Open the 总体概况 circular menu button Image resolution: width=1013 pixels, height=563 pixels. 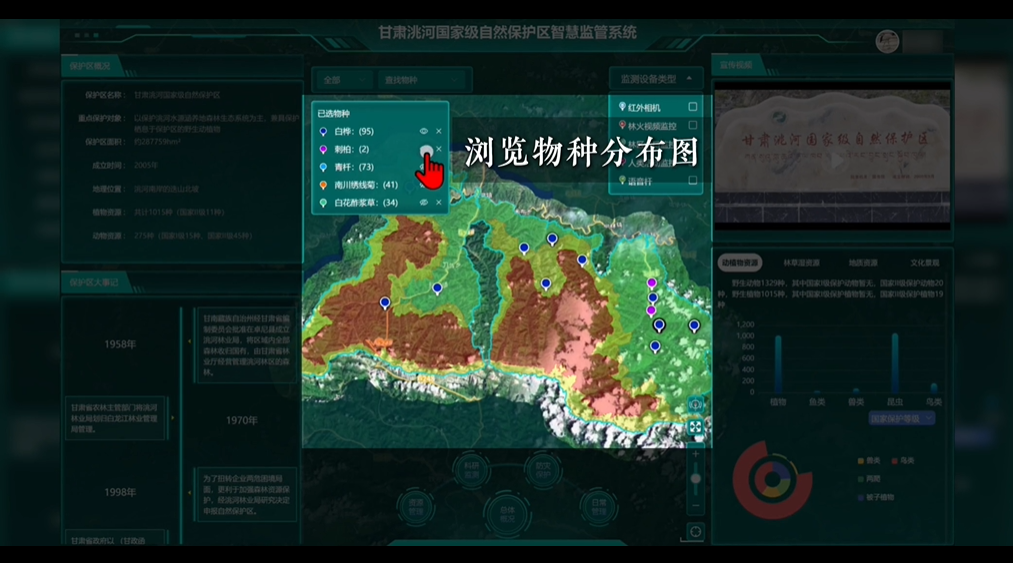506,509
